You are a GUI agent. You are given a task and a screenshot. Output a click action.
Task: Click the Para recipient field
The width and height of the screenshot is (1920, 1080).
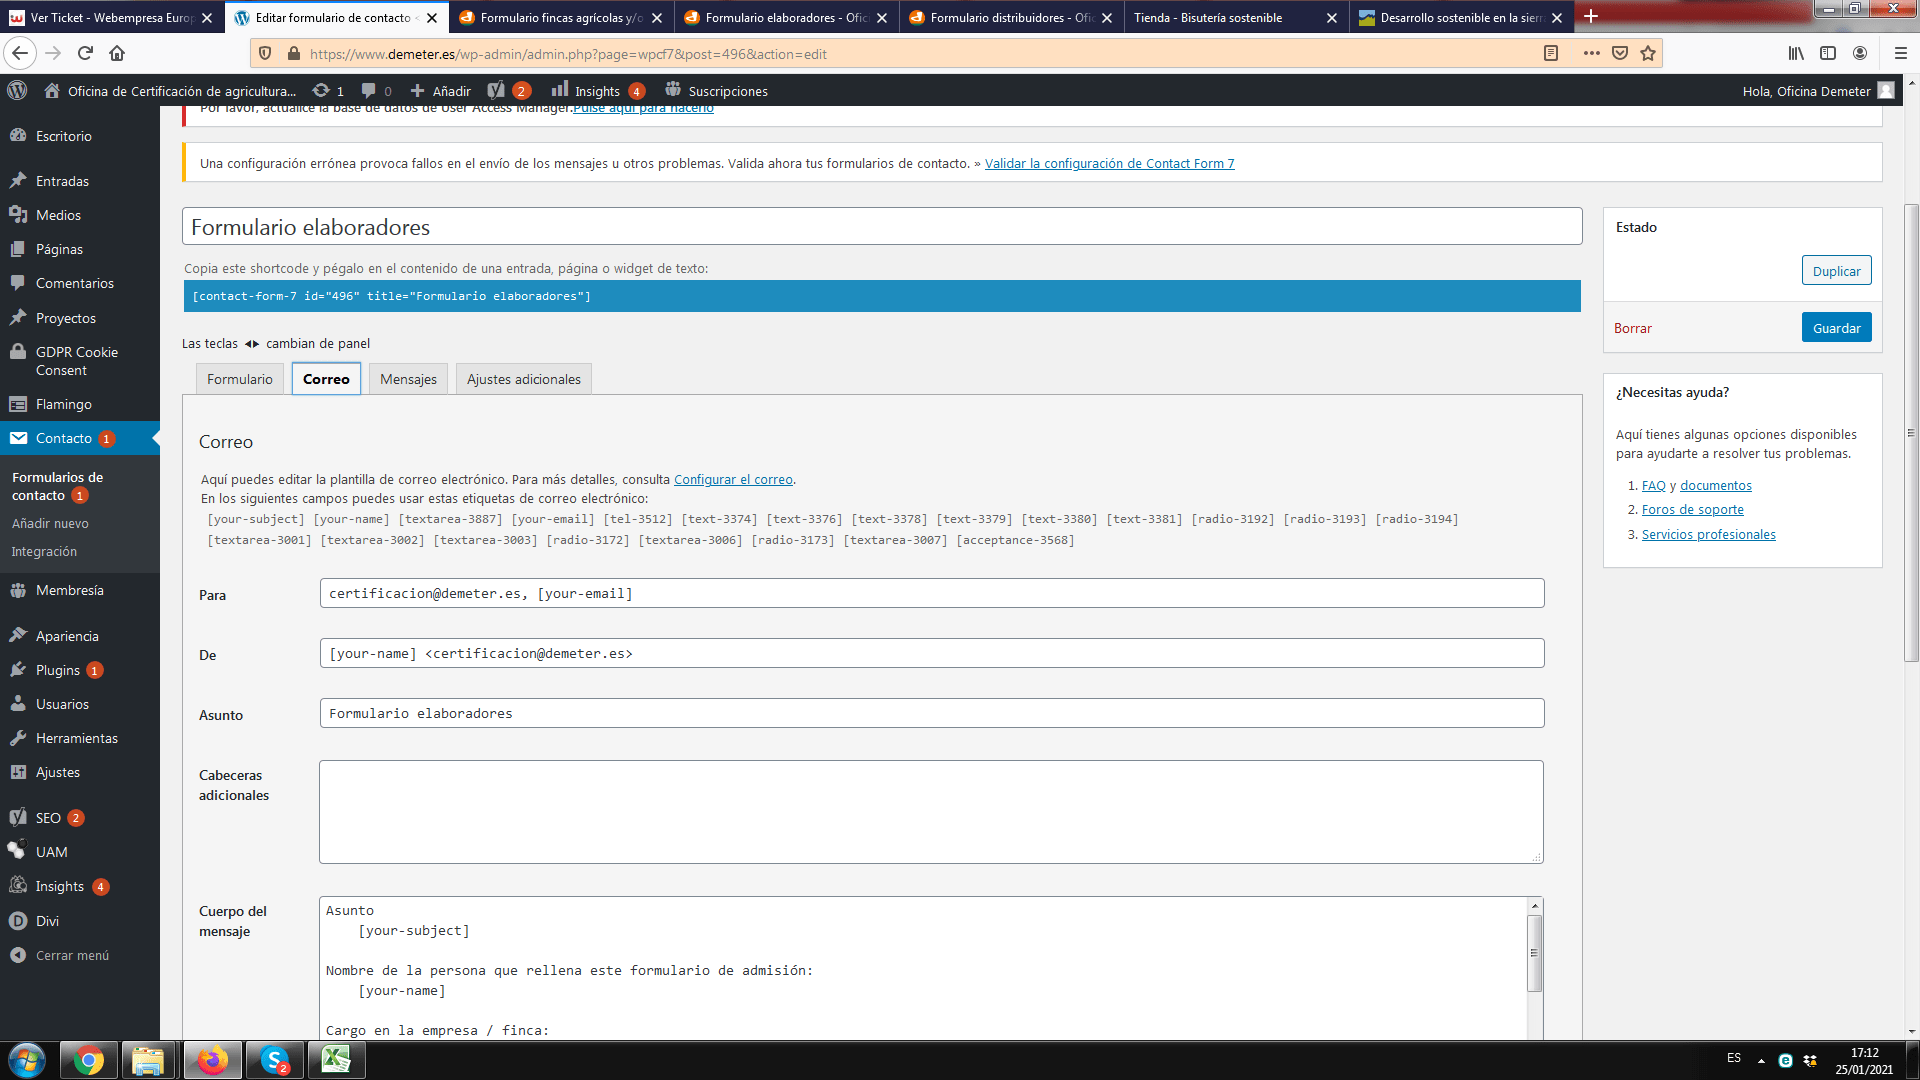pos(932,593)
